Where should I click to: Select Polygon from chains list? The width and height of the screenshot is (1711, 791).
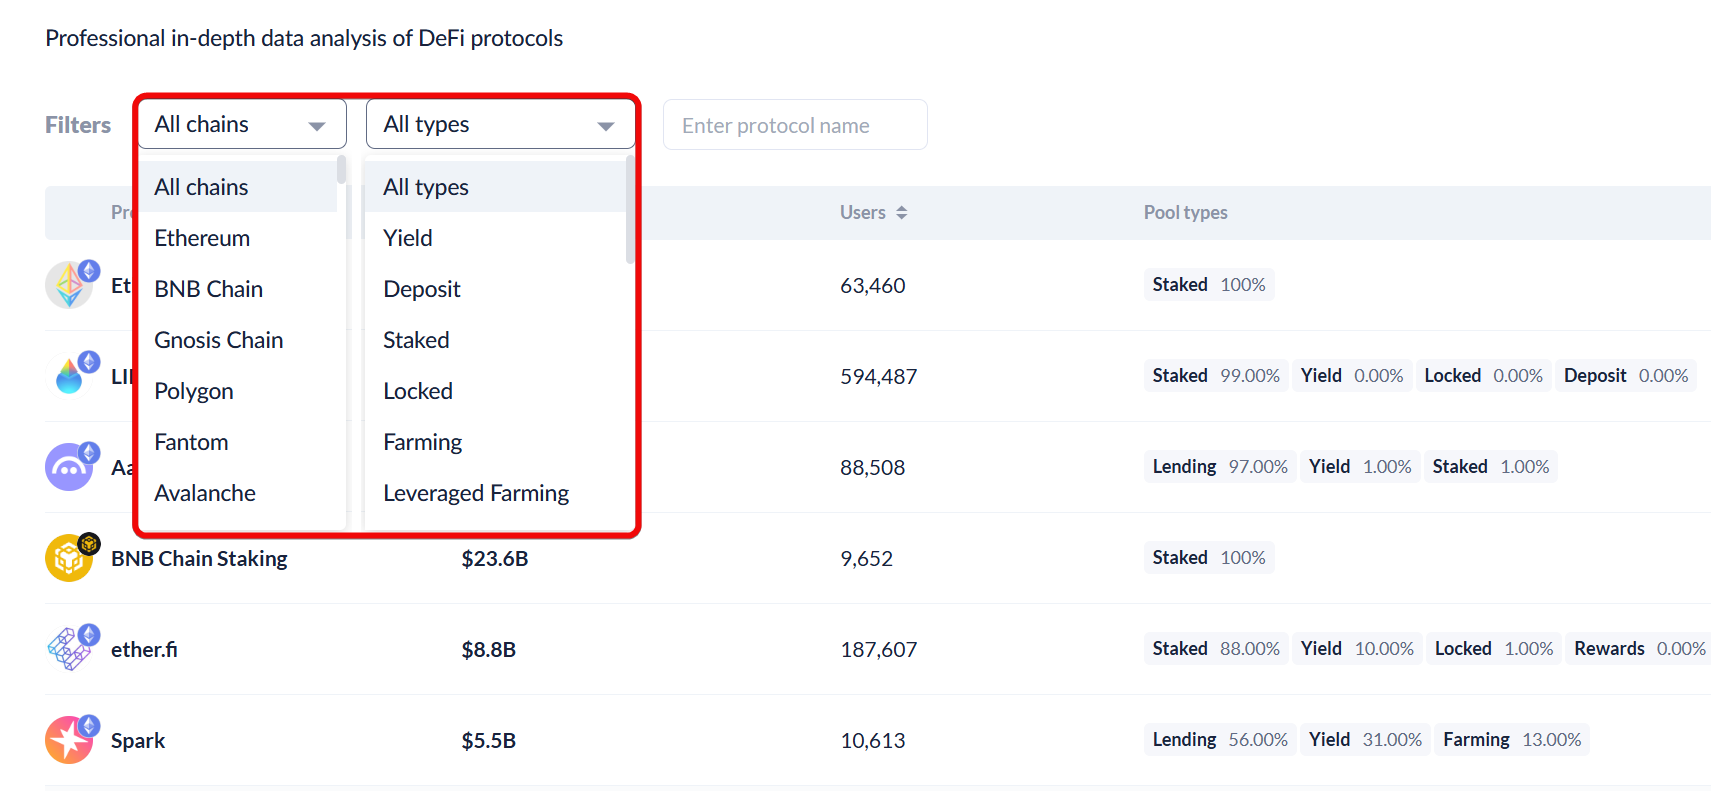194,391
